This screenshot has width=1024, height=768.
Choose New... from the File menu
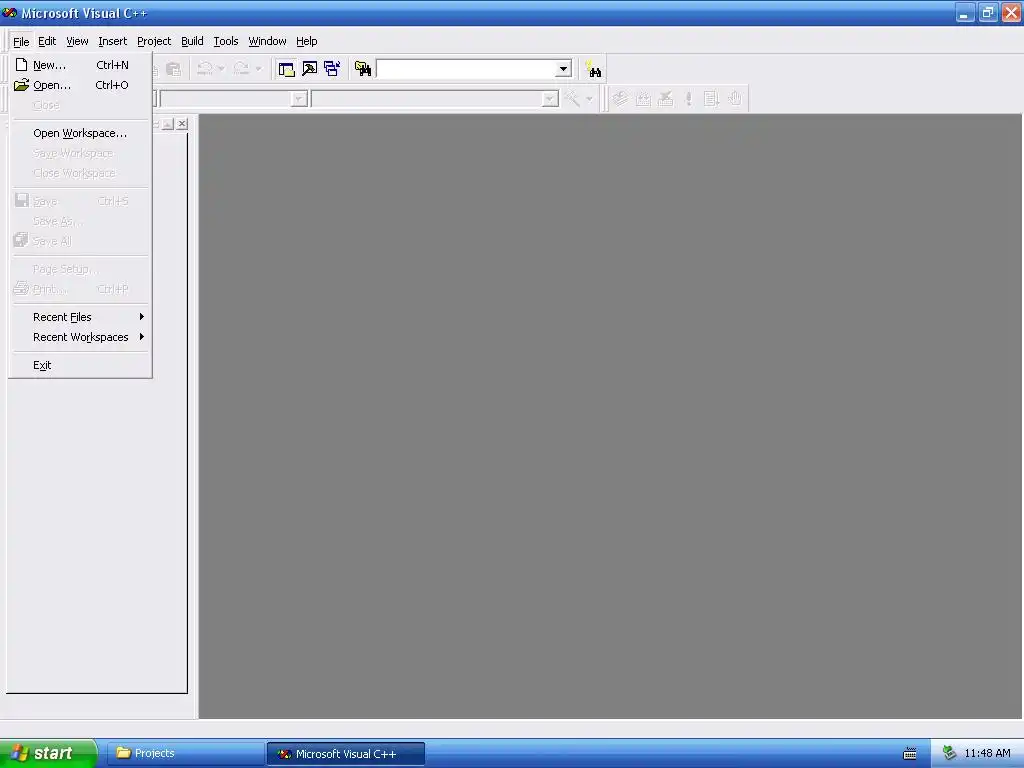pyautogui.click(x=80, y=65)
